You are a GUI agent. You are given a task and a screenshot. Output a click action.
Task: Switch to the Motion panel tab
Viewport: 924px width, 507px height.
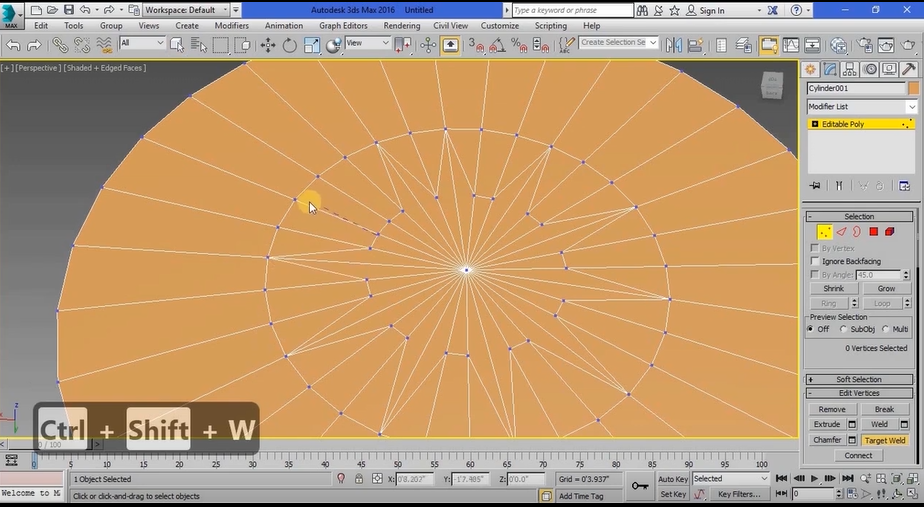[x=869, y=70]
